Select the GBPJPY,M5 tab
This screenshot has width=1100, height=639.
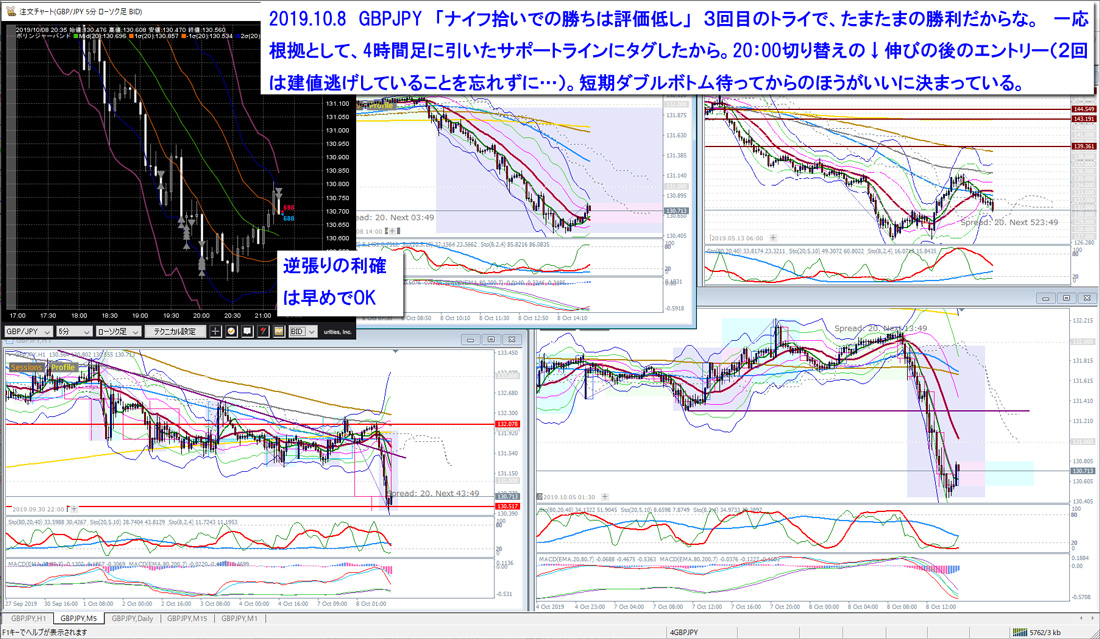[x=79, y=619]
